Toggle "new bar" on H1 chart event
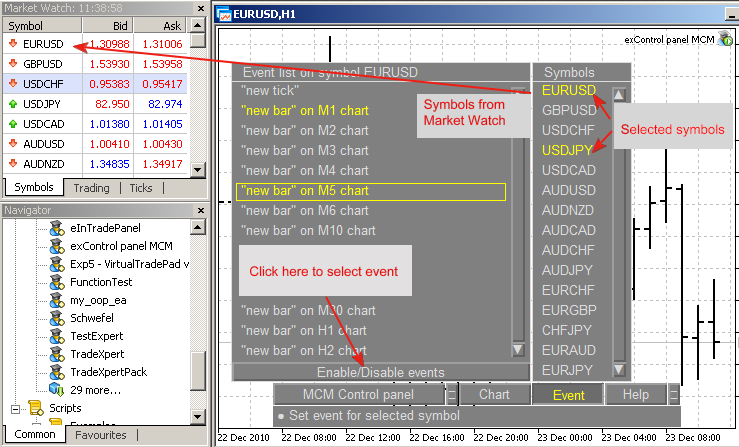The height and width of the screenshot is (447, 739). 304,331
